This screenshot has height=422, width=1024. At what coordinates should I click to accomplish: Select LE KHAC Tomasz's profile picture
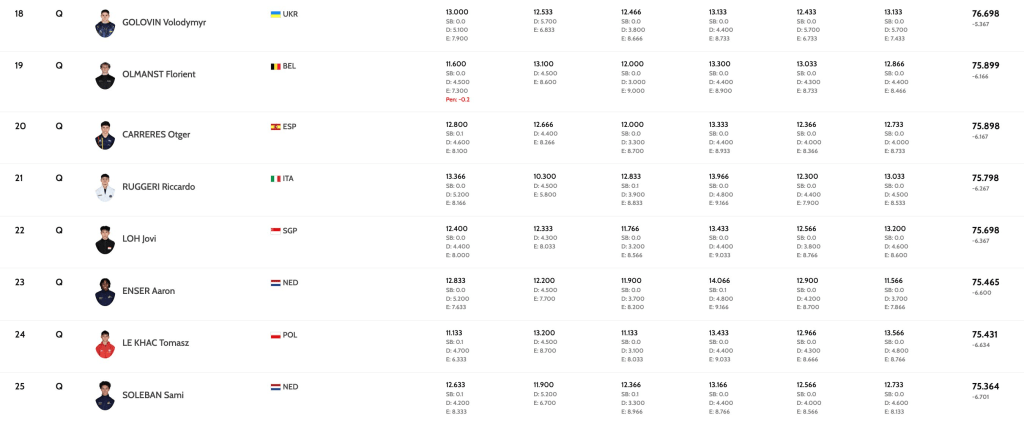point(105,343)
